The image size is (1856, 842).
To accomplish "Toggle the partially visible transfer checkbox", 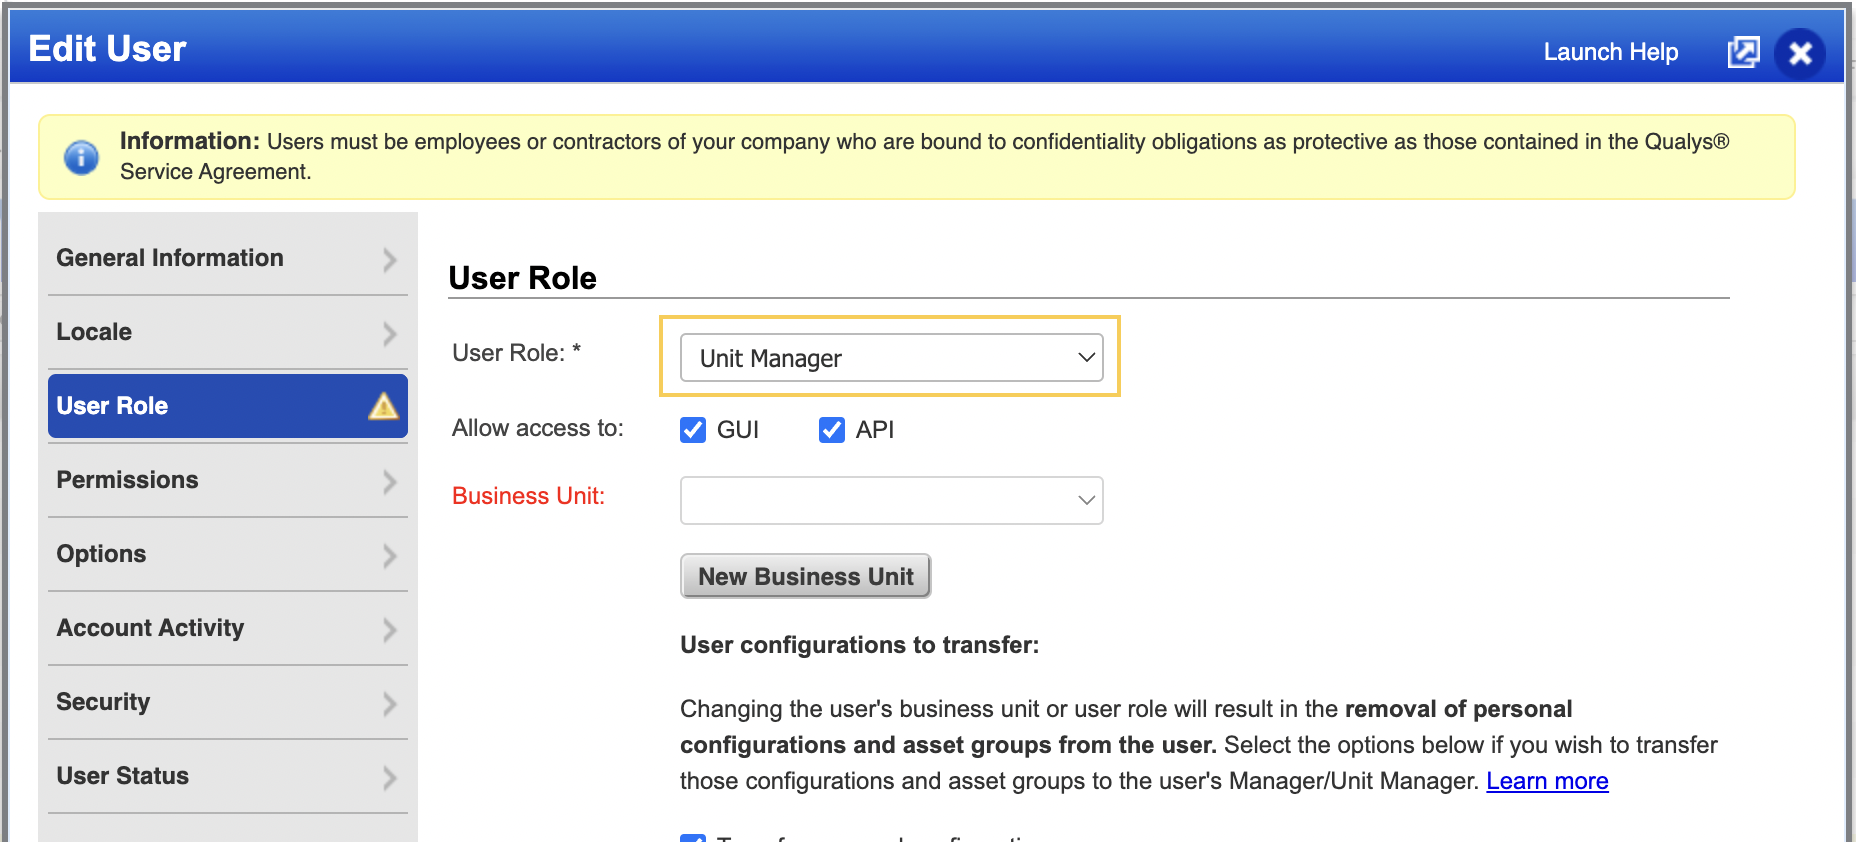I will point(693,838).
